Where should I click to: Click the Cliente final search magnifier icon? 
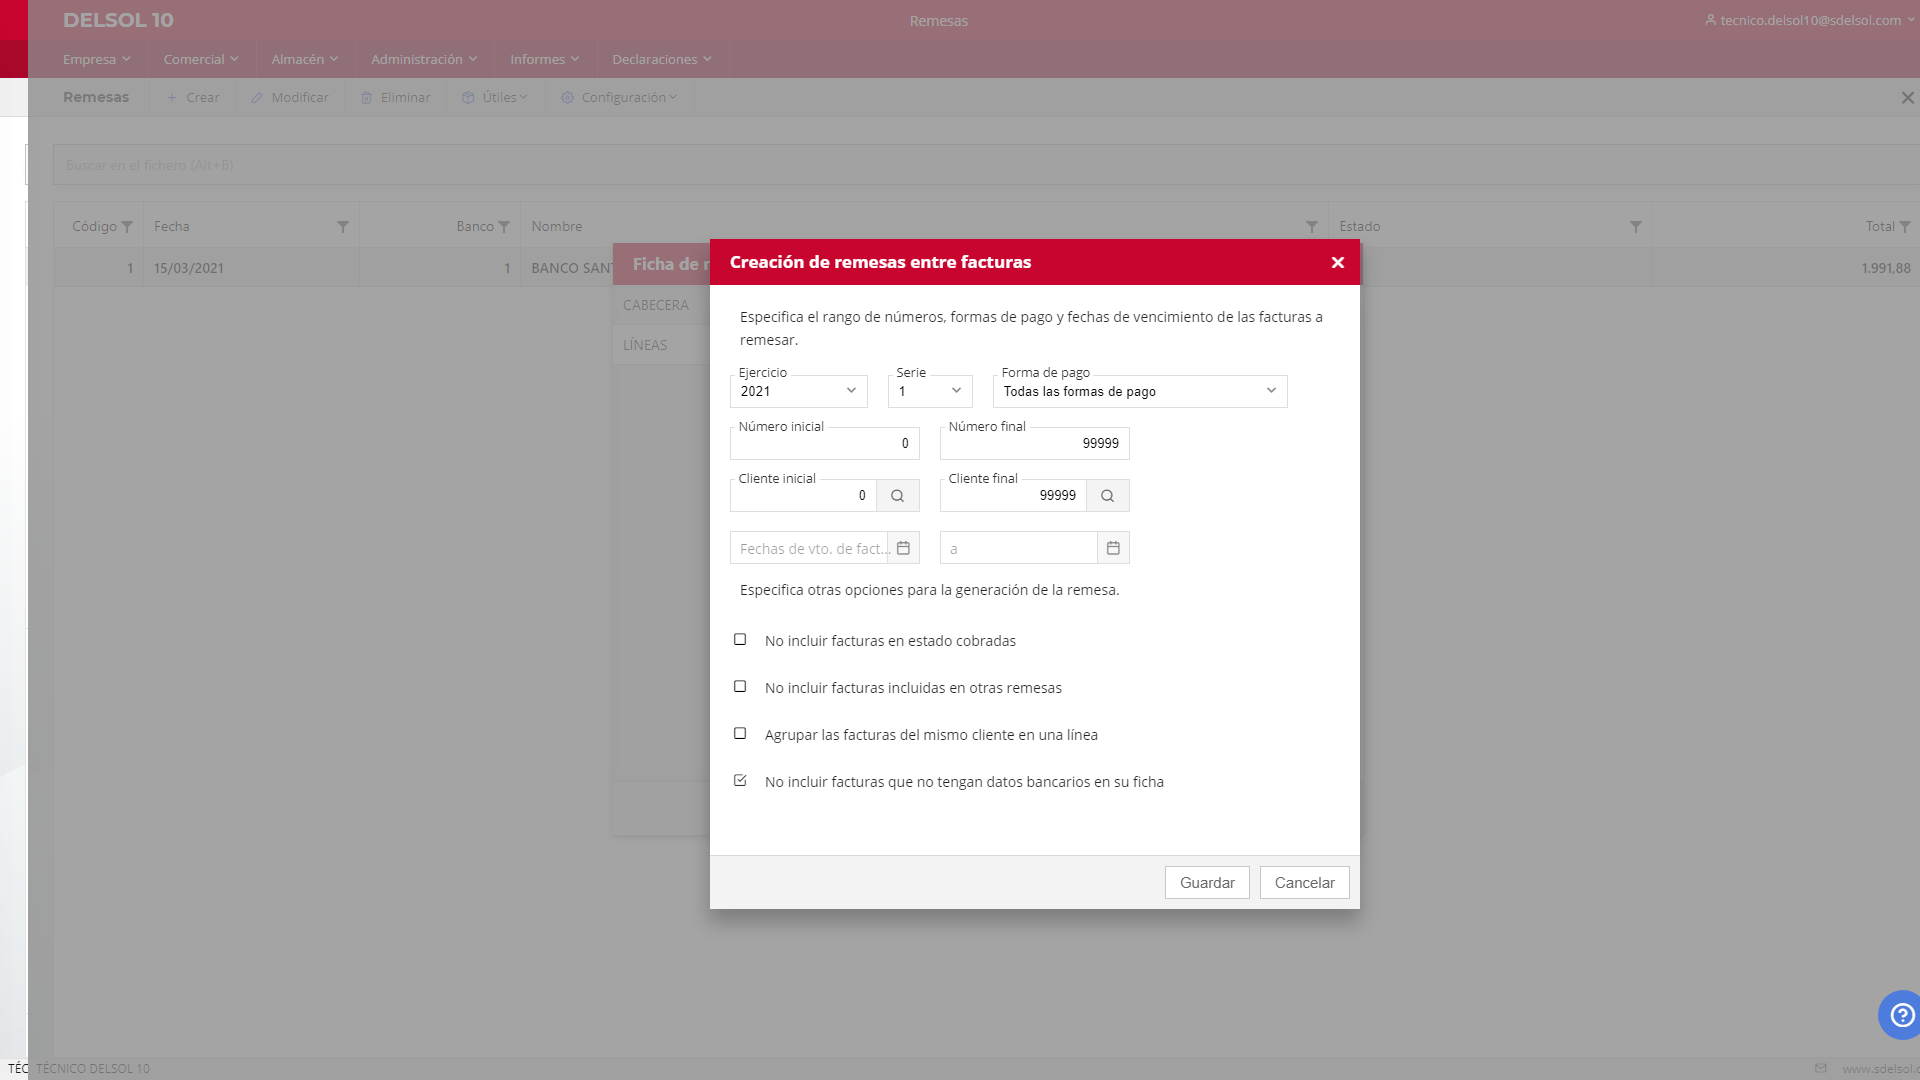(1107, 496)
